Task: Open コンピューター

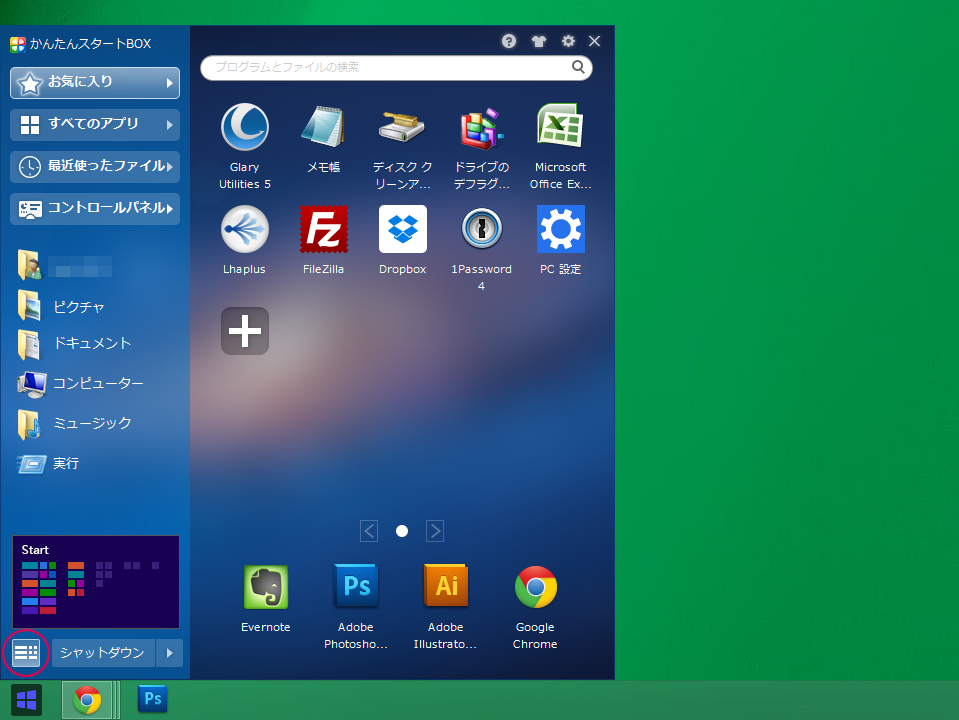Action: 80,384
